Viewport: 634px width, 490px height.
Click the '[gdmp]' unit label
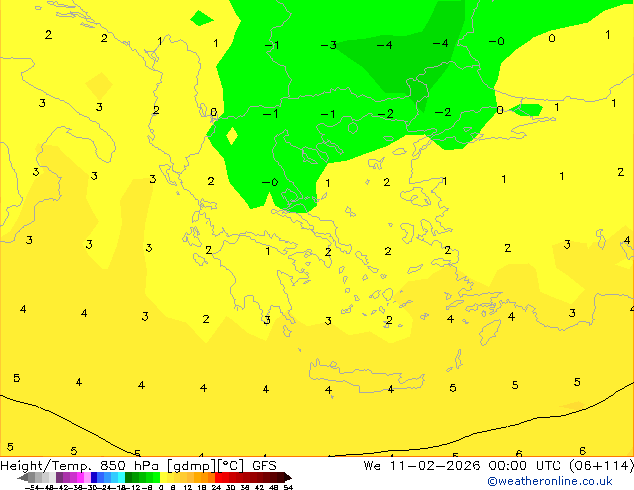click(191, 466)
